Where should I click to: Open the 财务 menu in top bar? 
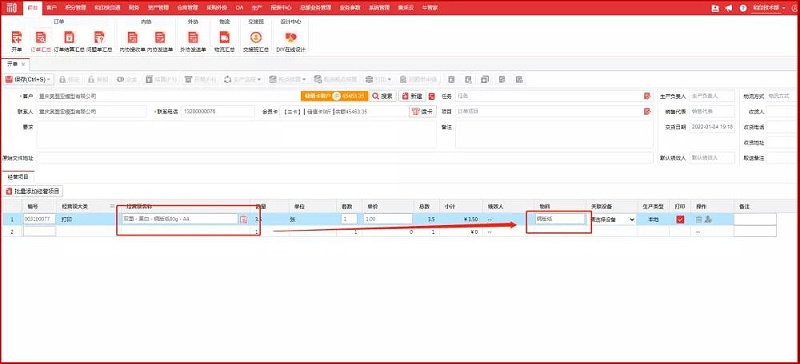tap(134, 8)
